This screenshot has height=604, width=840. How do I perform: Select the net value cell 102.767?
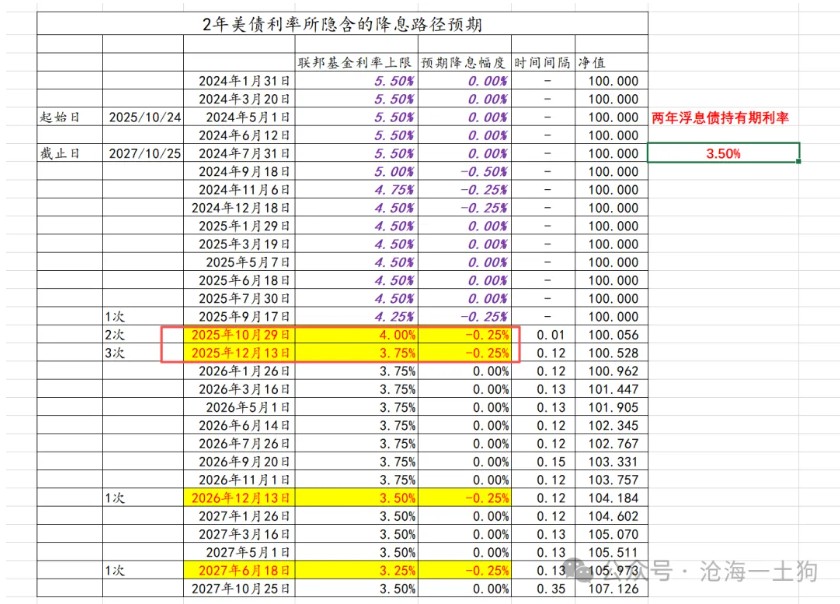[611, 444]
